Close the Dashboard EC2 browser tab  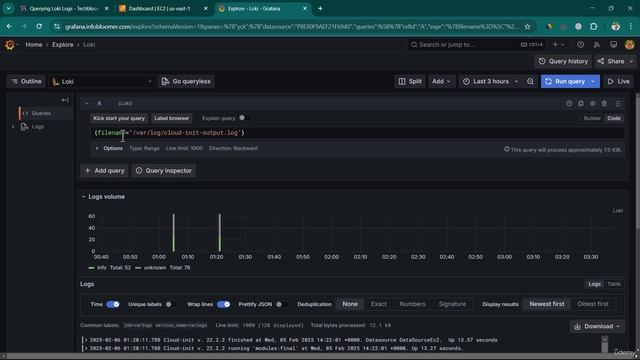[x=206, y=8]
